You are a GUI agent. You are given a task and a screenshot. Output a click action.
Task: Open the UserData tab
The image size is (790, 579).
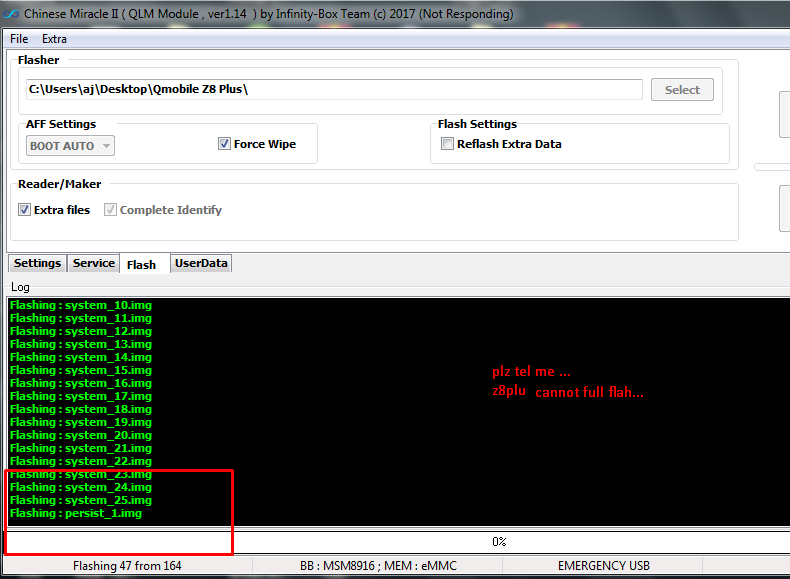(201, 263)
